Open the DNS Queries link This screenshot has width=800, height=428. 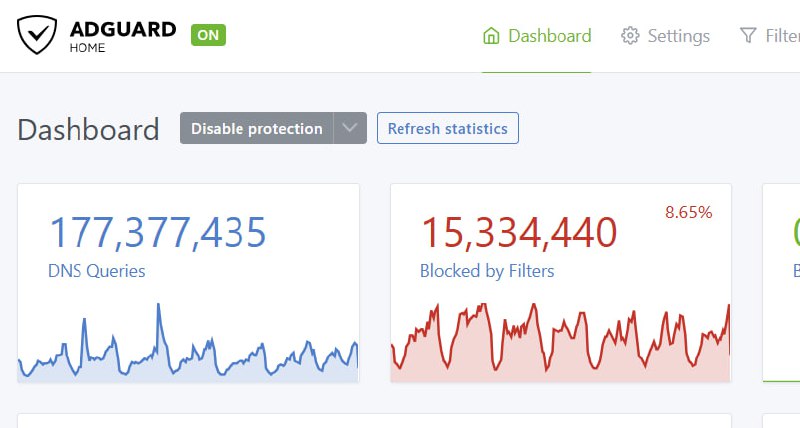96,270
